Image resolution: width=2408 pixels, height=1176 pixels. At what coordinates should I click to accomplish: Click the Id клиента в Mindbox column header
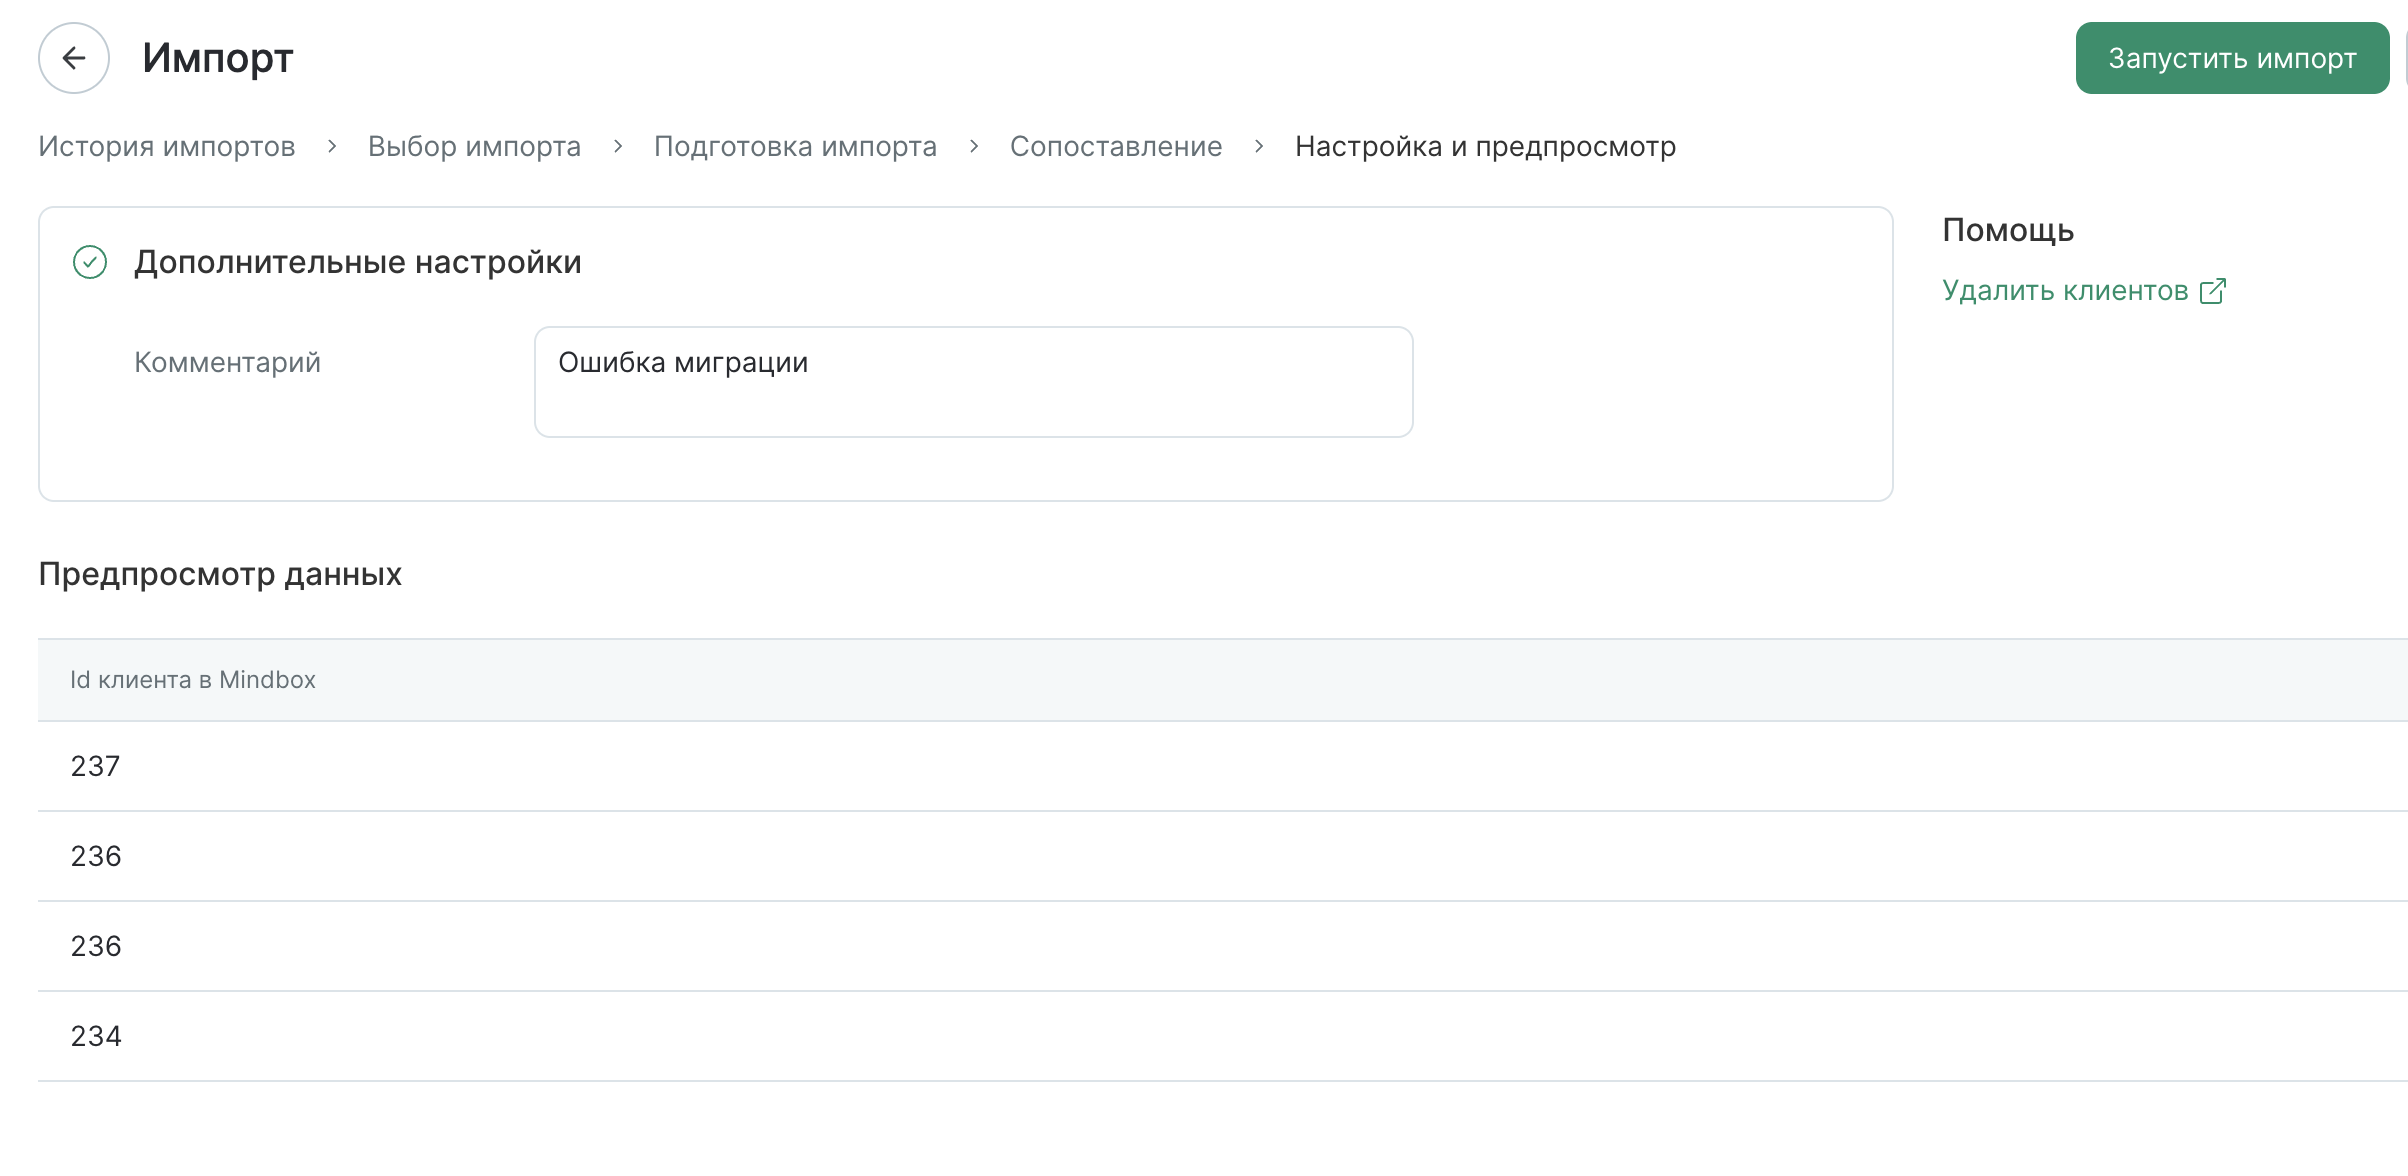pyautogui.click(x=193, y=680)
